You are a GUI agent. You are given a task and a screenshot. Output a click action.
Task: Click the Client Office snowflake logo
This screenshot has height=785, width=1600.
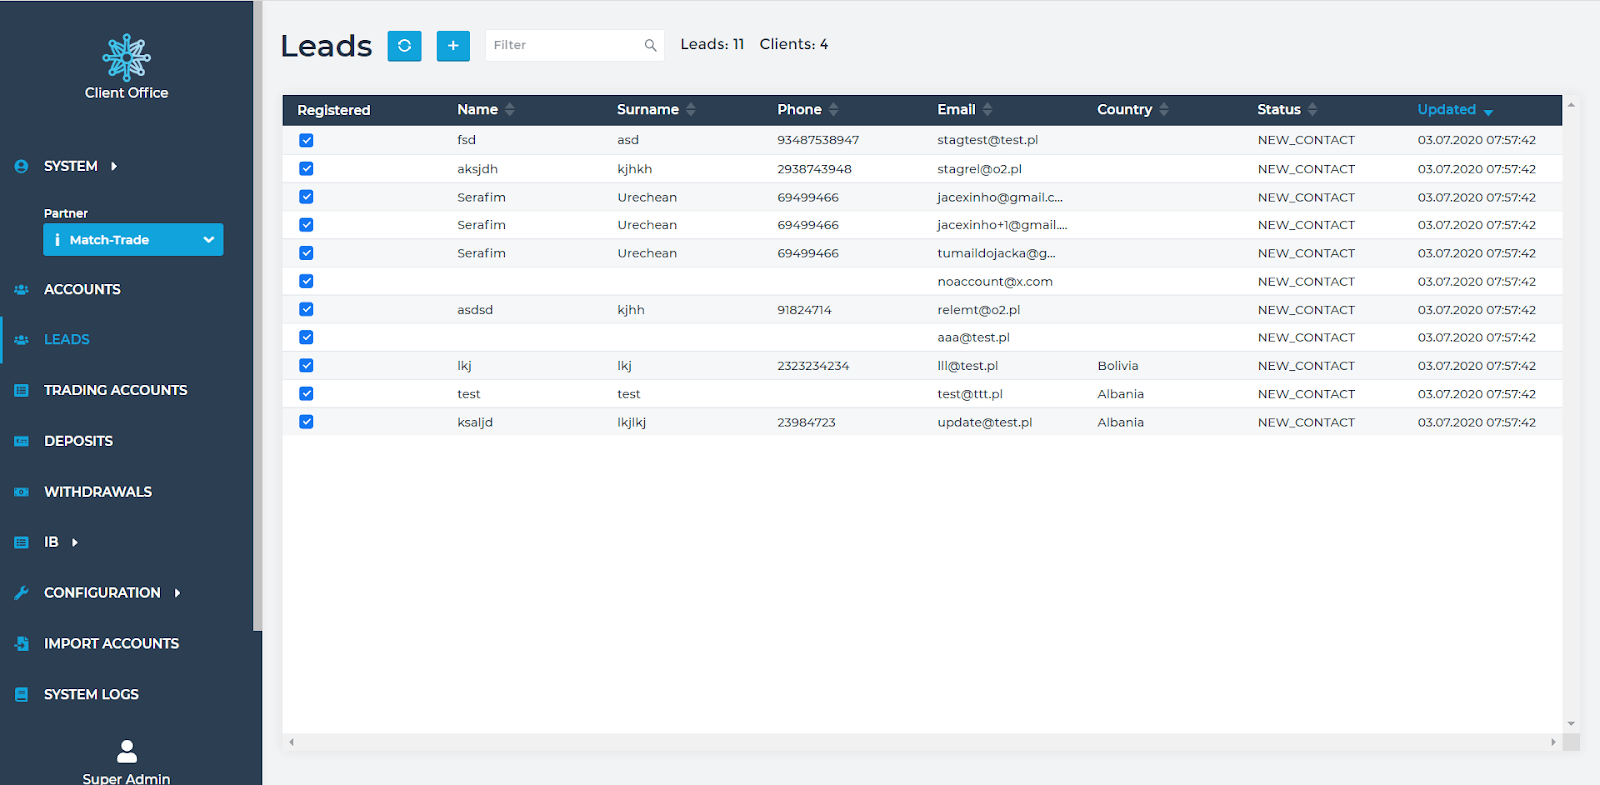pos(127,57)
